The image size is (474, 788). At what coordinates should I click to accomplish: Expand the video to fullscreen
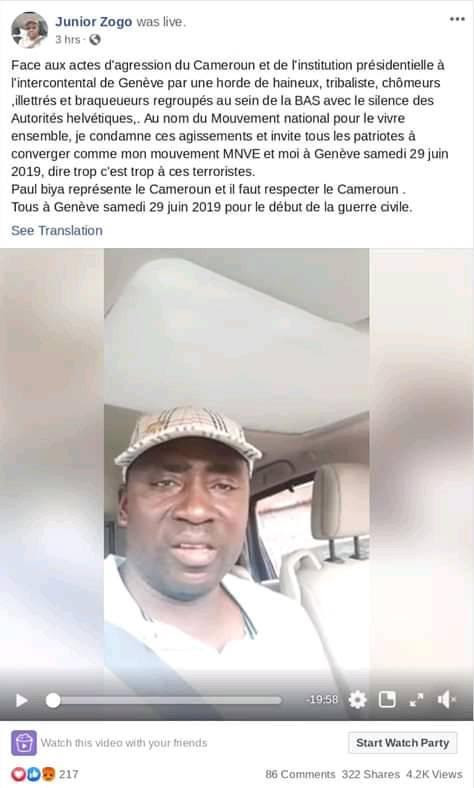(416, 700)
